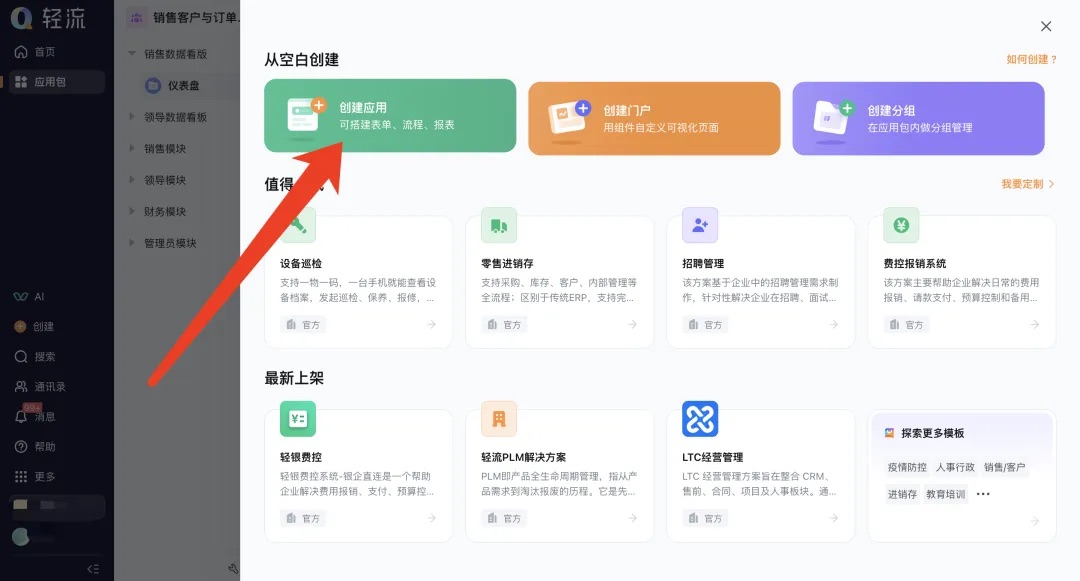Expand 管理员模块 tree group
The image size is (1080, 581).
(x=132, y=243)
